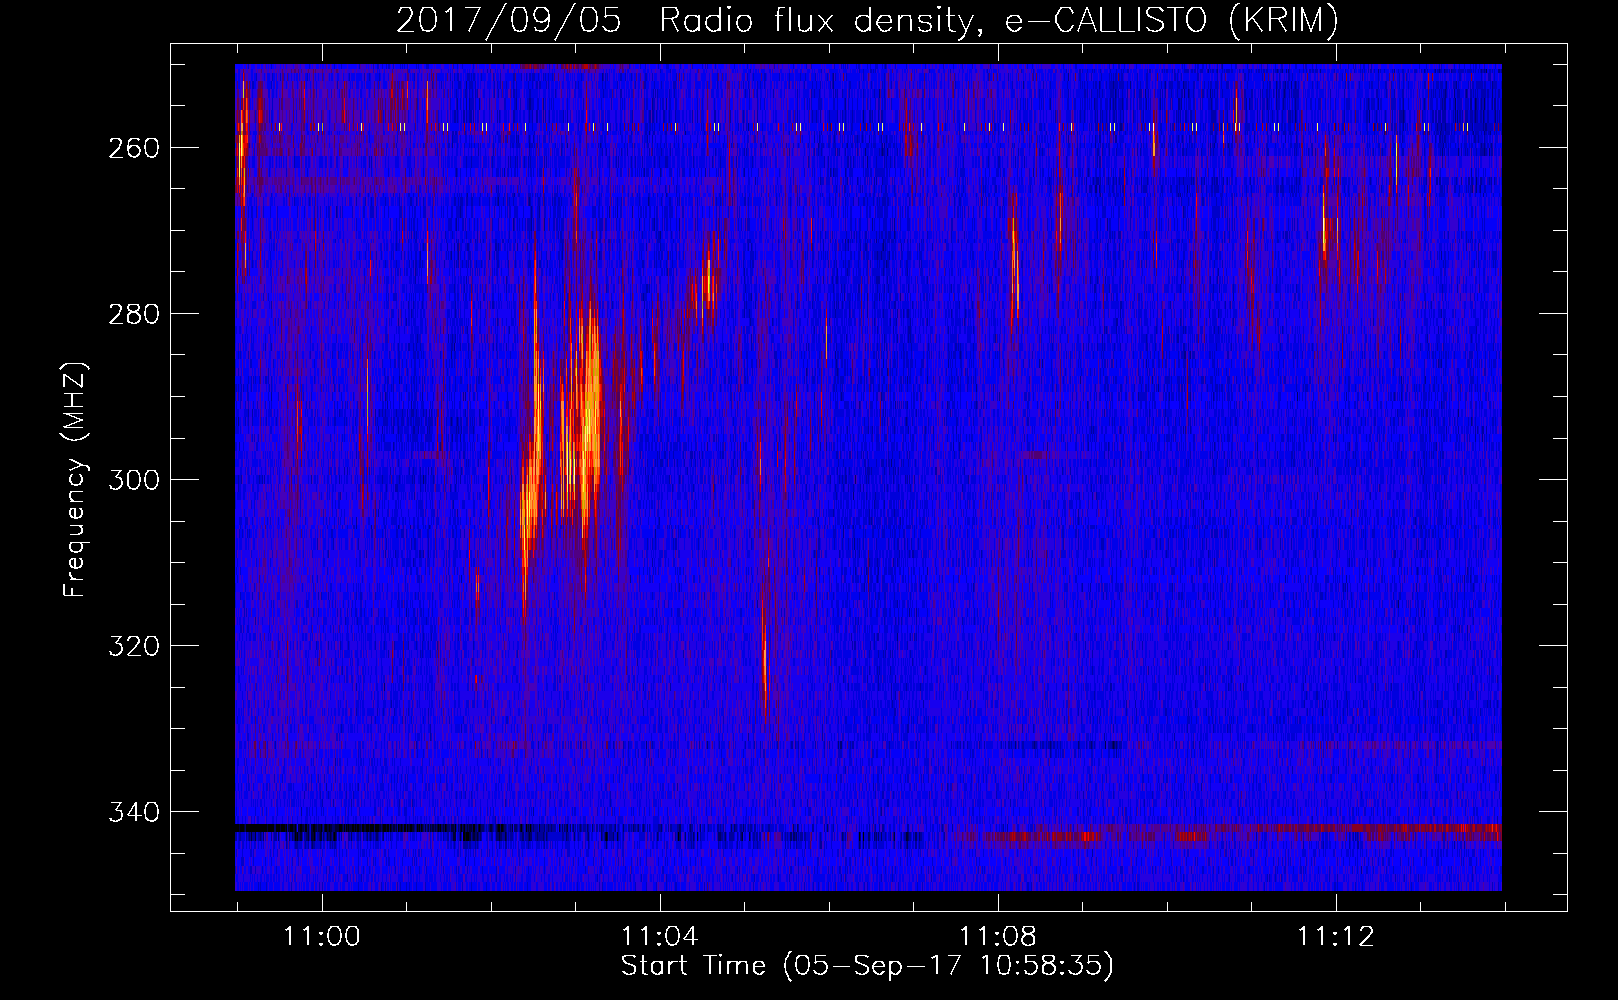Click the 300 frequency tick label
The width and height of the screenshot is (1618, 1000).
[x=133, y=480]
